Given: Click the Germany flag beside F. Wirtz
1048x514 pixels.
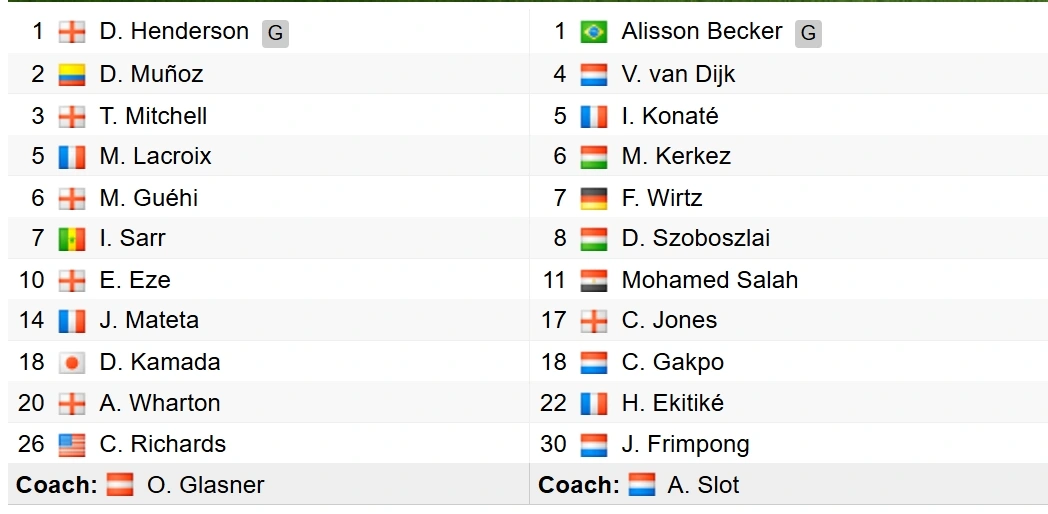Looking at the screenshot, I should tap(594, 198).
